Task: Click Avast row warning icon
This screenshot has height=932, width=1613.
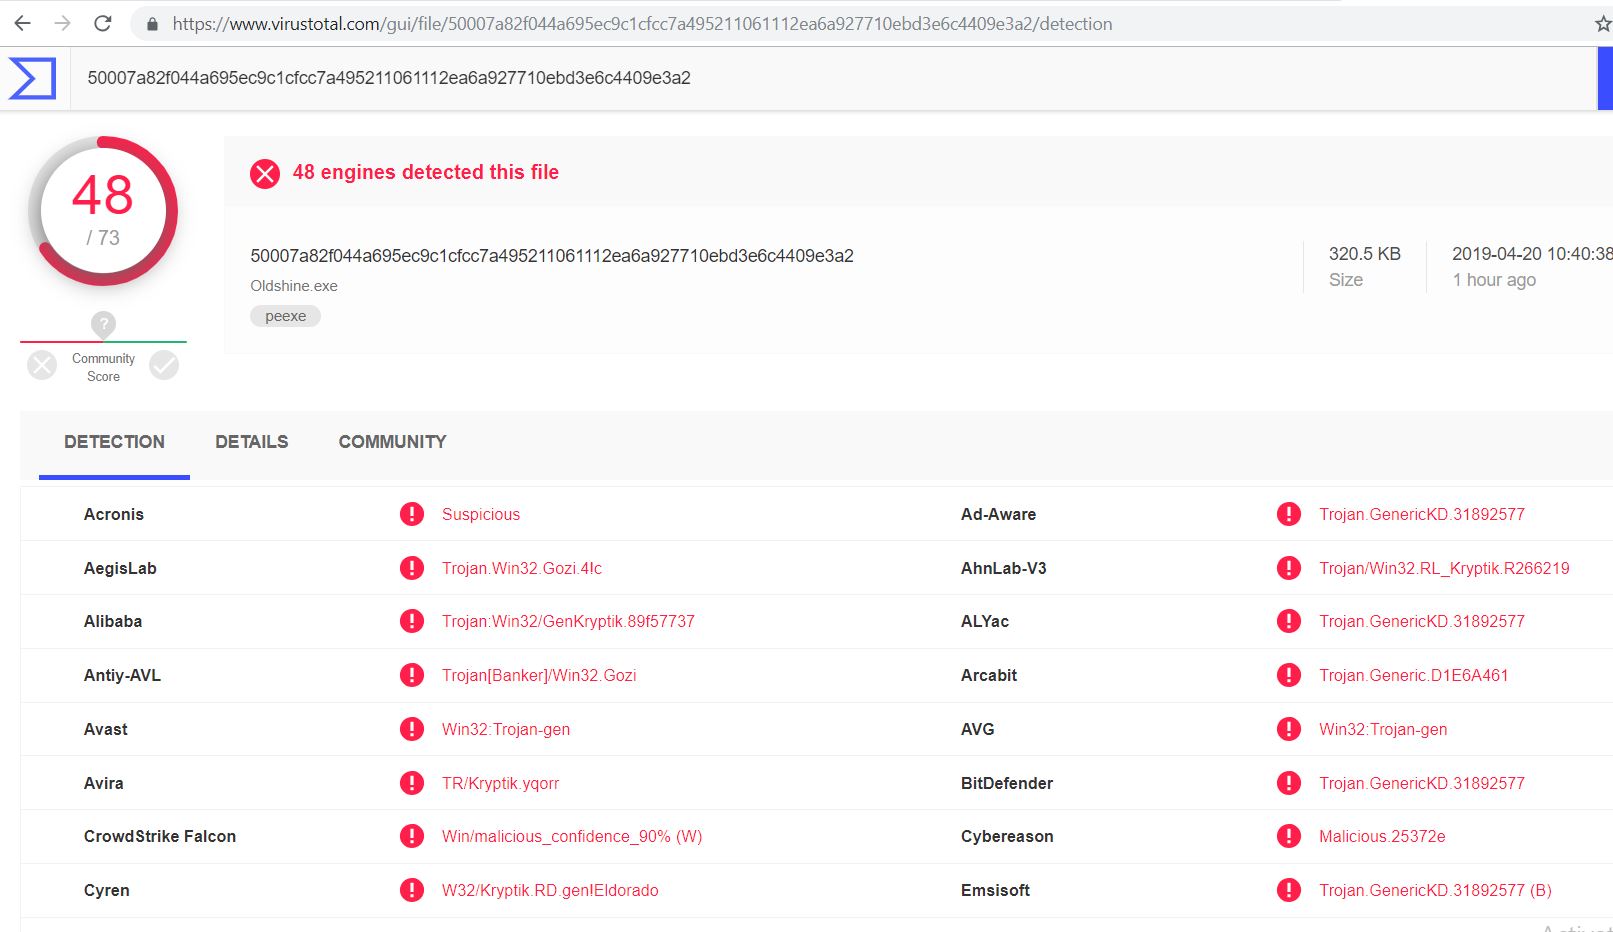Action: 412,729
